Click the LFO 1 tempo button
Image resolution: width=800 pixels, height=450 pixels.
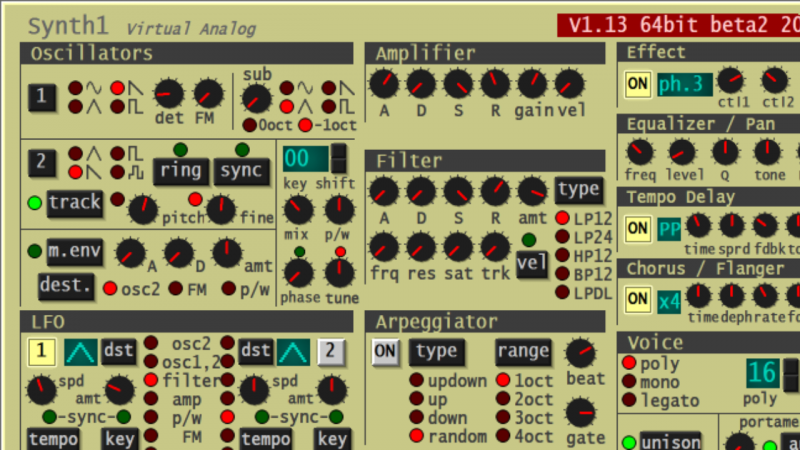54,439
